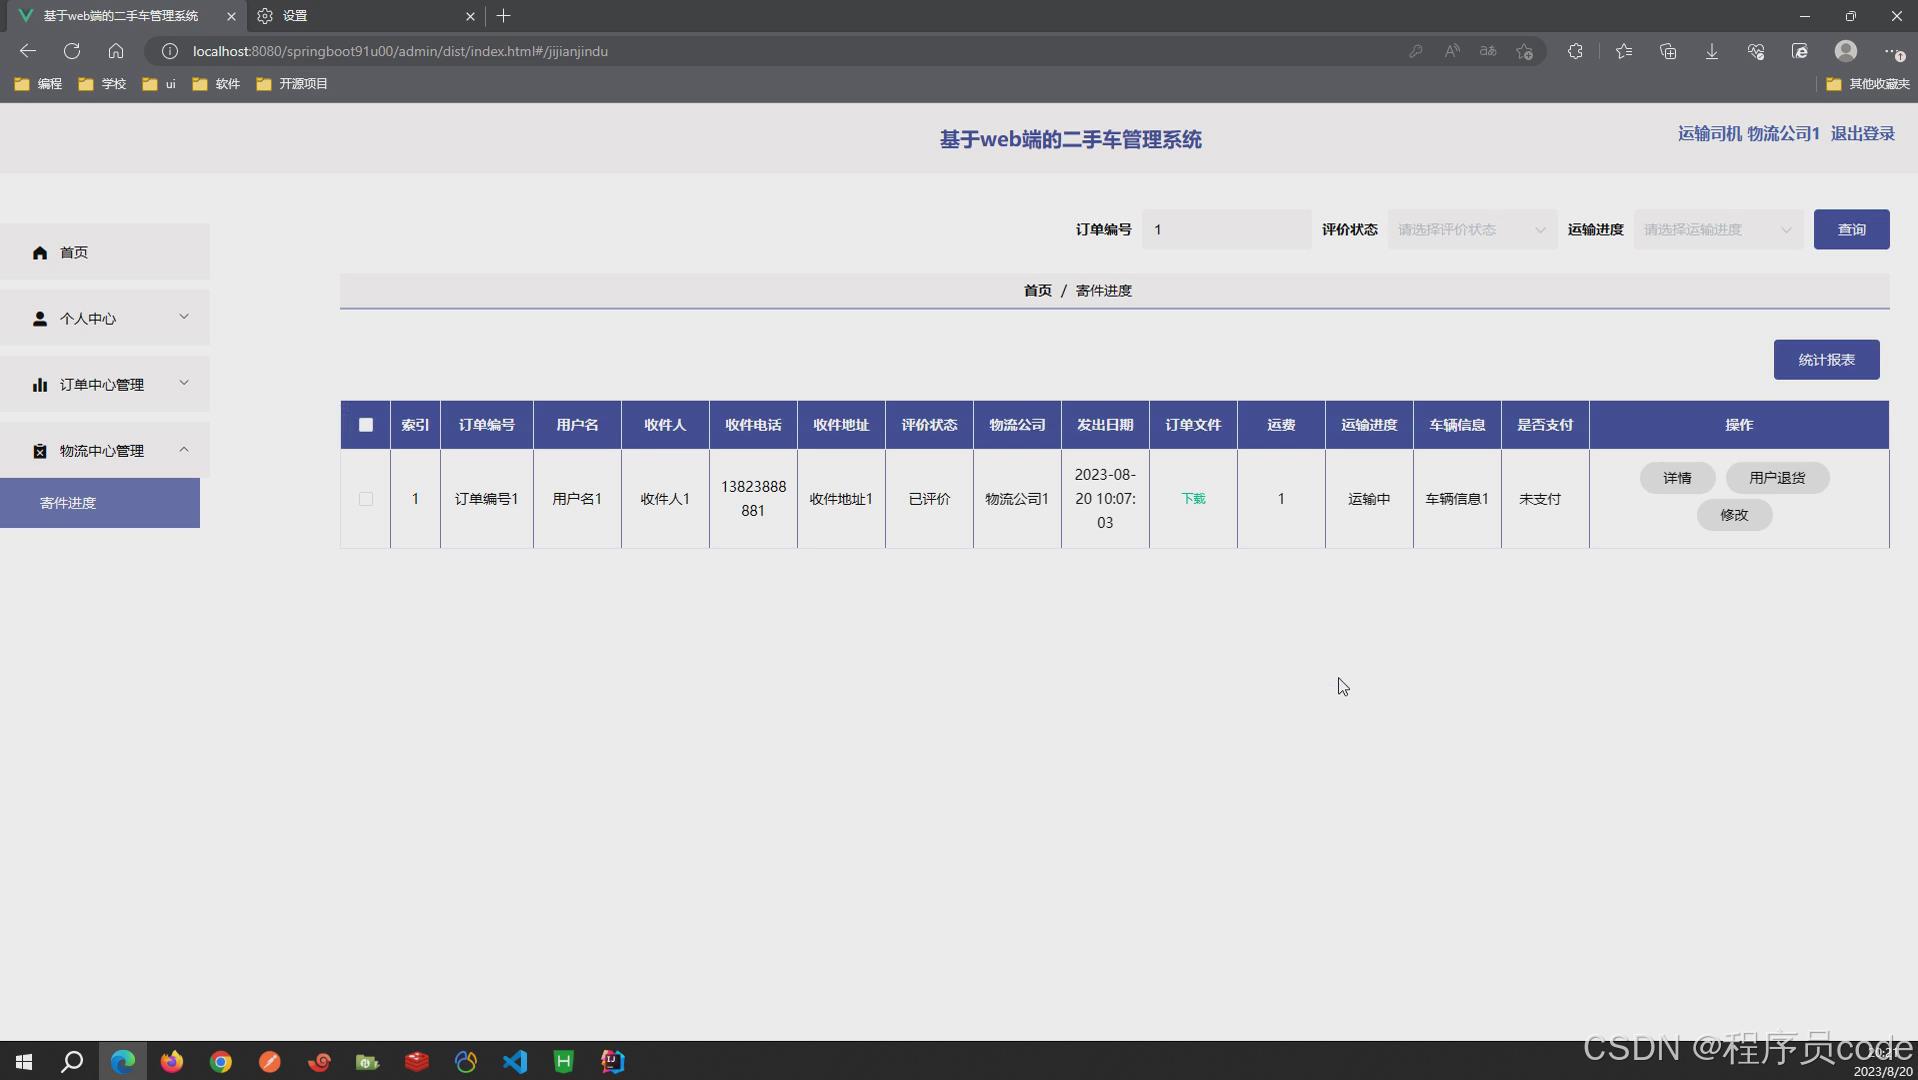Open the 统计报表 report button
This screenshot has width=1918, height=1080.
1826,360
